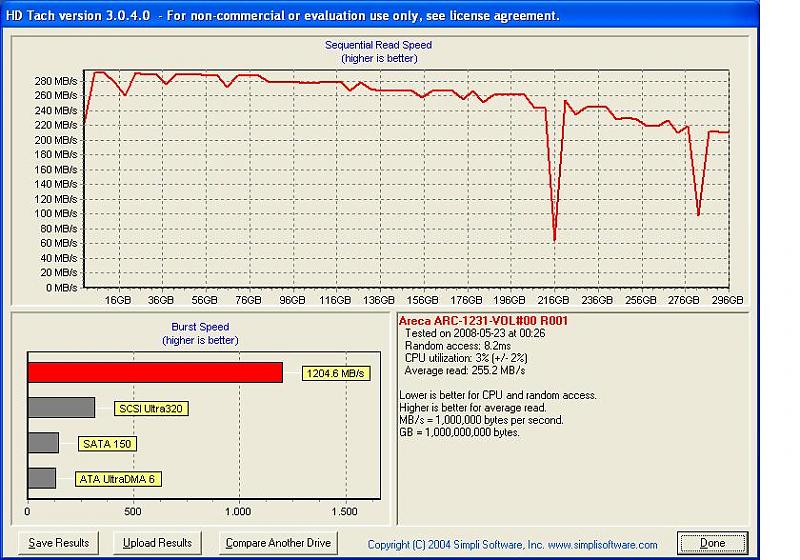This screenshot has height=560, width=800.
Task: Click the HD Tach version title bar
Action: click(x=380, y=15)
